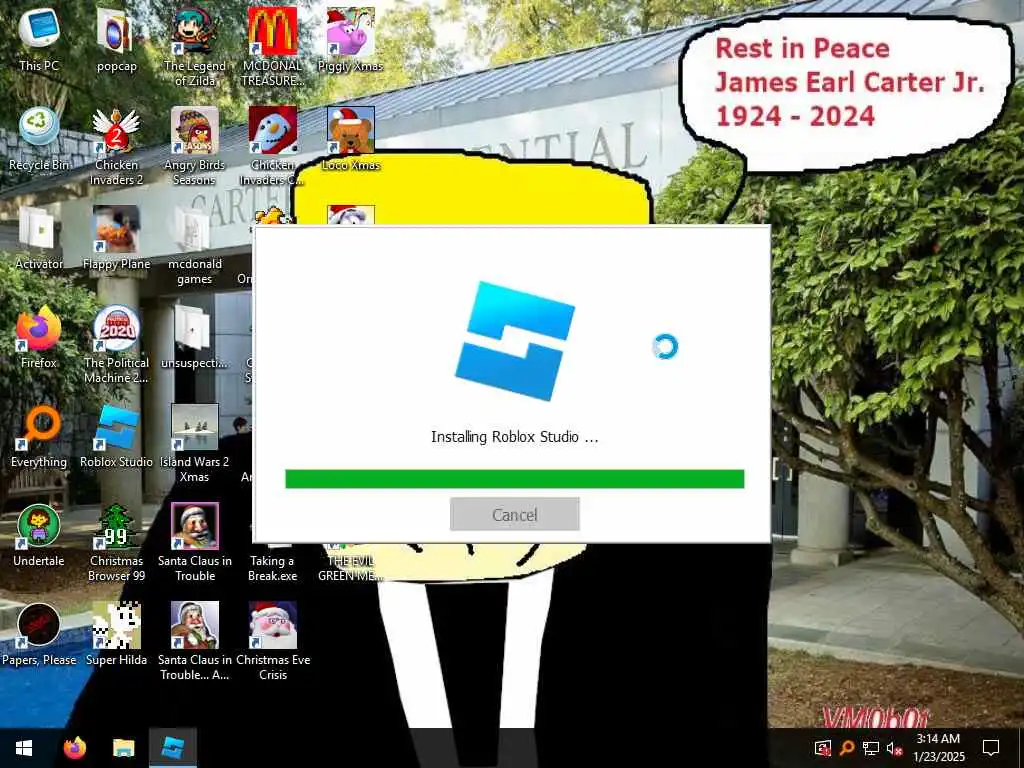The height and width of the screenshot is (768, 1024).
Task: Open the unsuspecti... desktop file
Action: click(x=195, y=337)
